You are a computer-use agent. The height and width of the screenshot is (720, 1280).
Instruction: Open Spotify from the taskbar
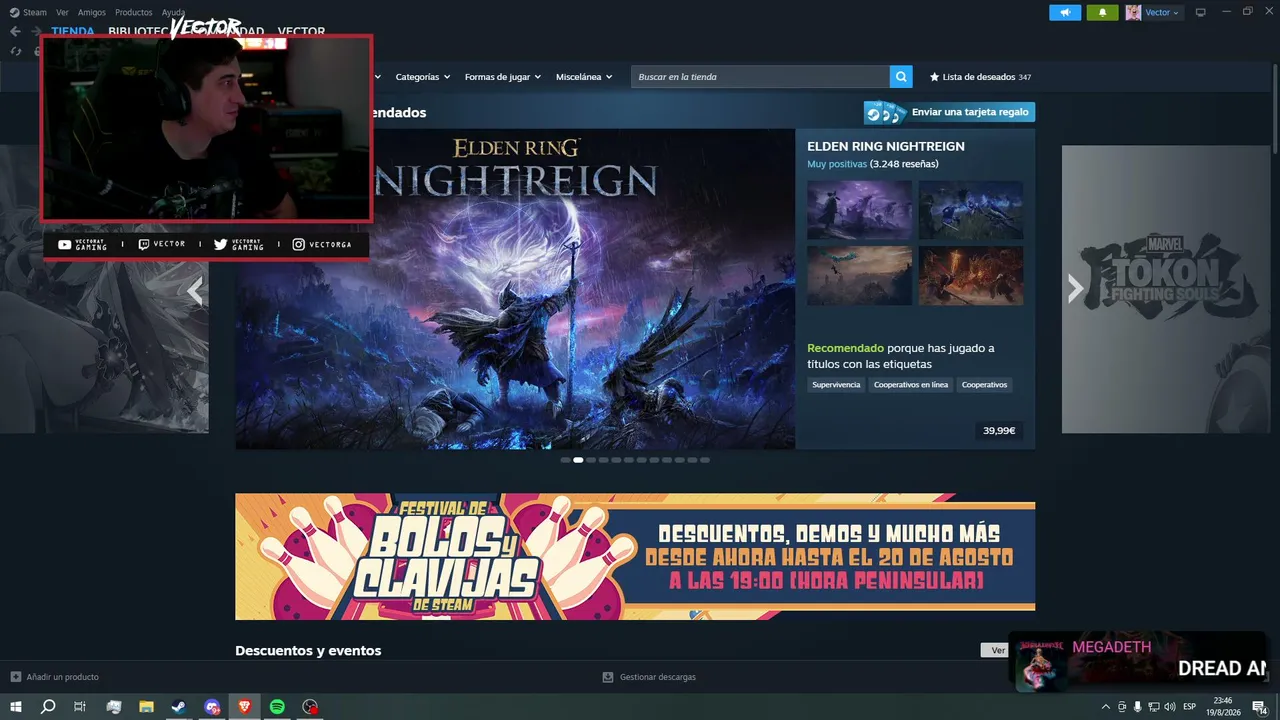pyautogui.click(x=277, y=707)
